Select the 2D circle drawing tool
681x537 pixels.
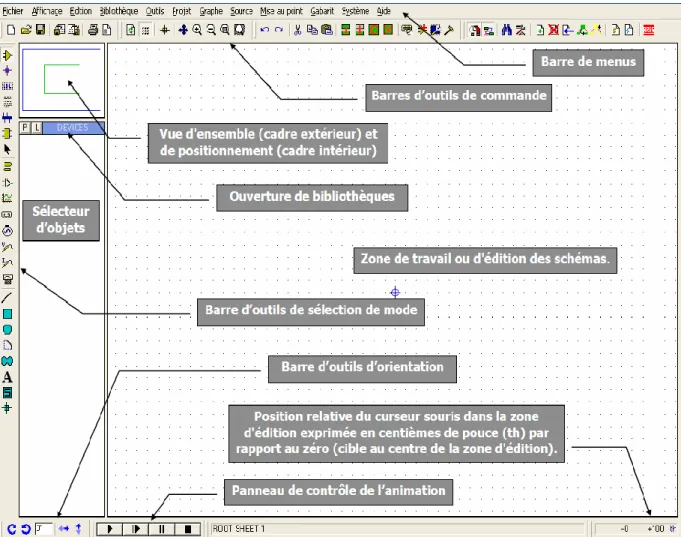(x=7, y=330)
